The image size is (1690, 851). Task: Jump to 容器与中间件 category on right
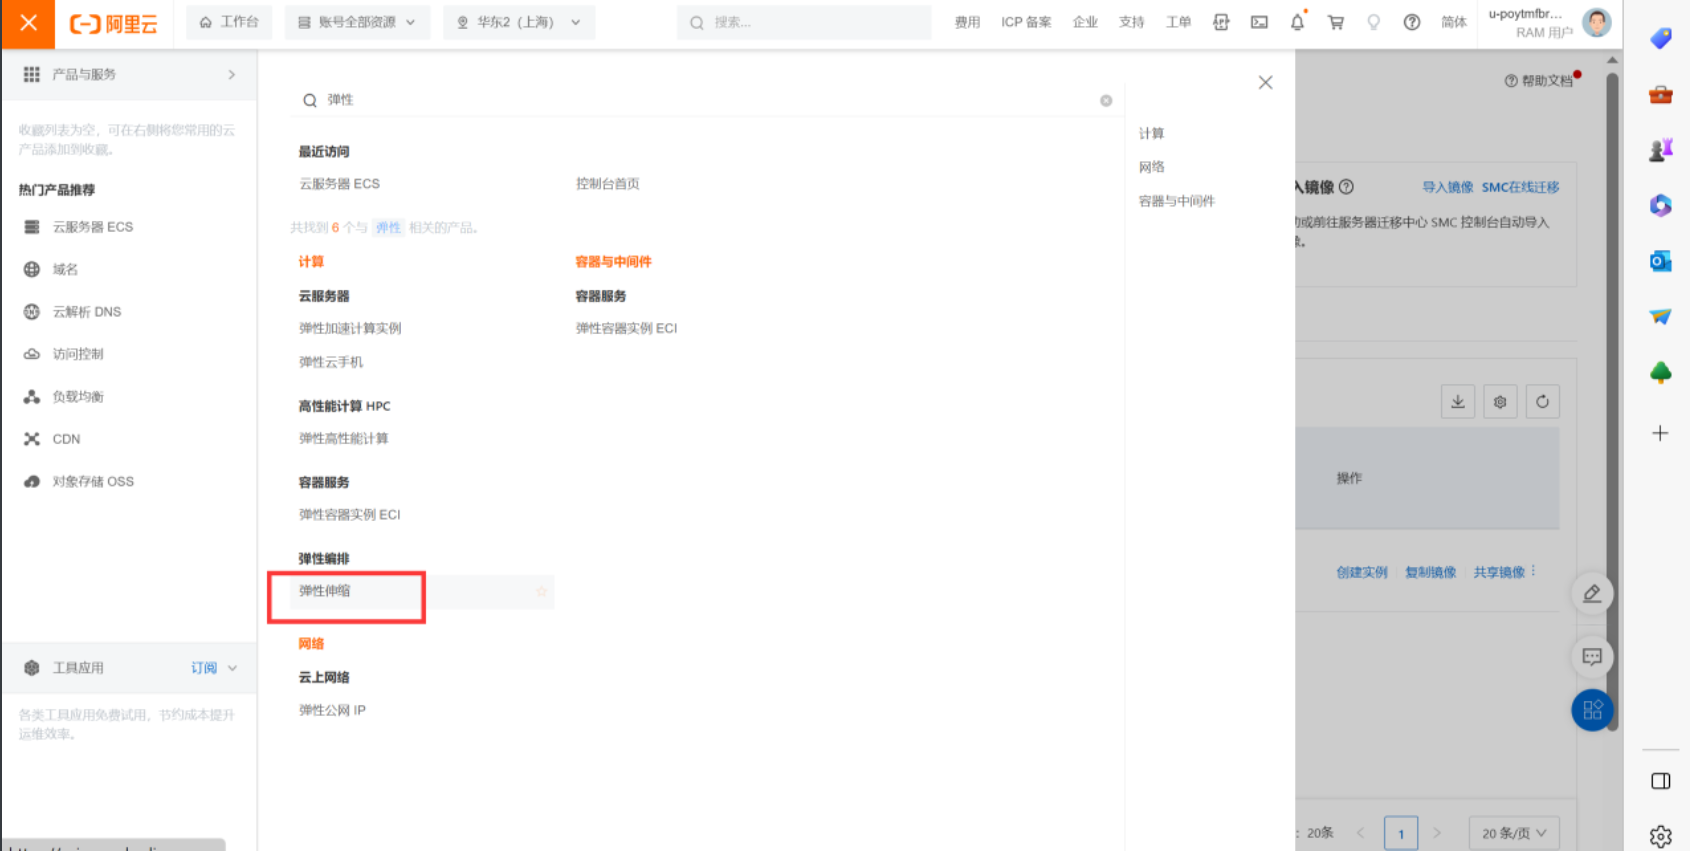(x=1176, y=201)
